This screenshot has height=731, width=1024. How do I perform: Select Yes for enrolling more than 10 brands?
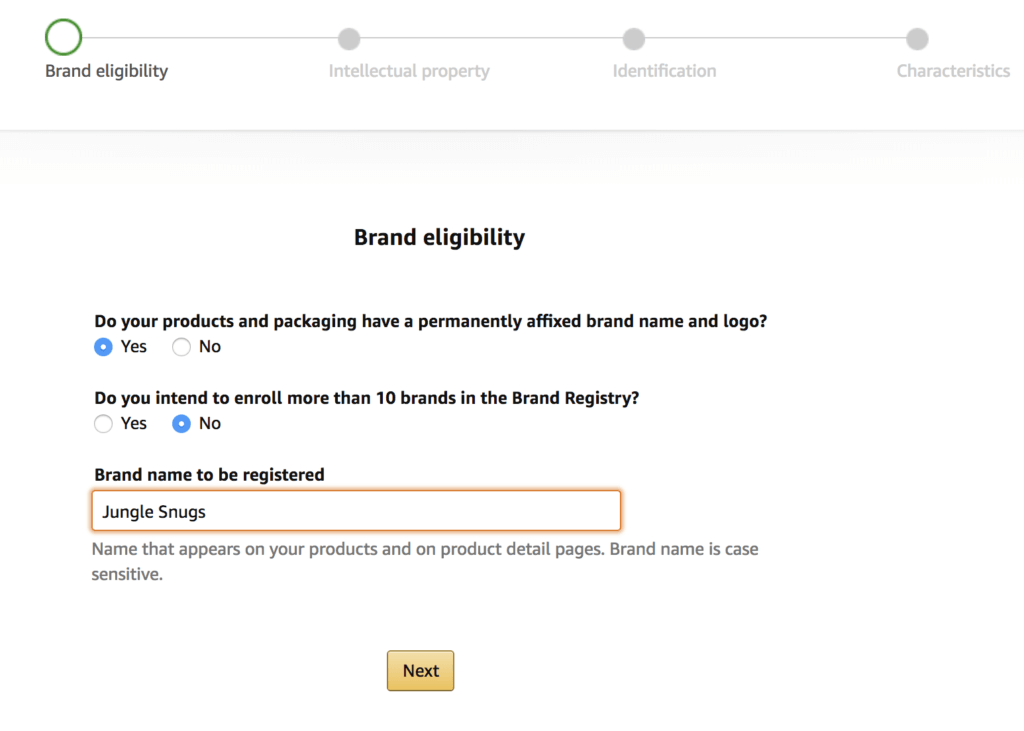pos(103,423)
